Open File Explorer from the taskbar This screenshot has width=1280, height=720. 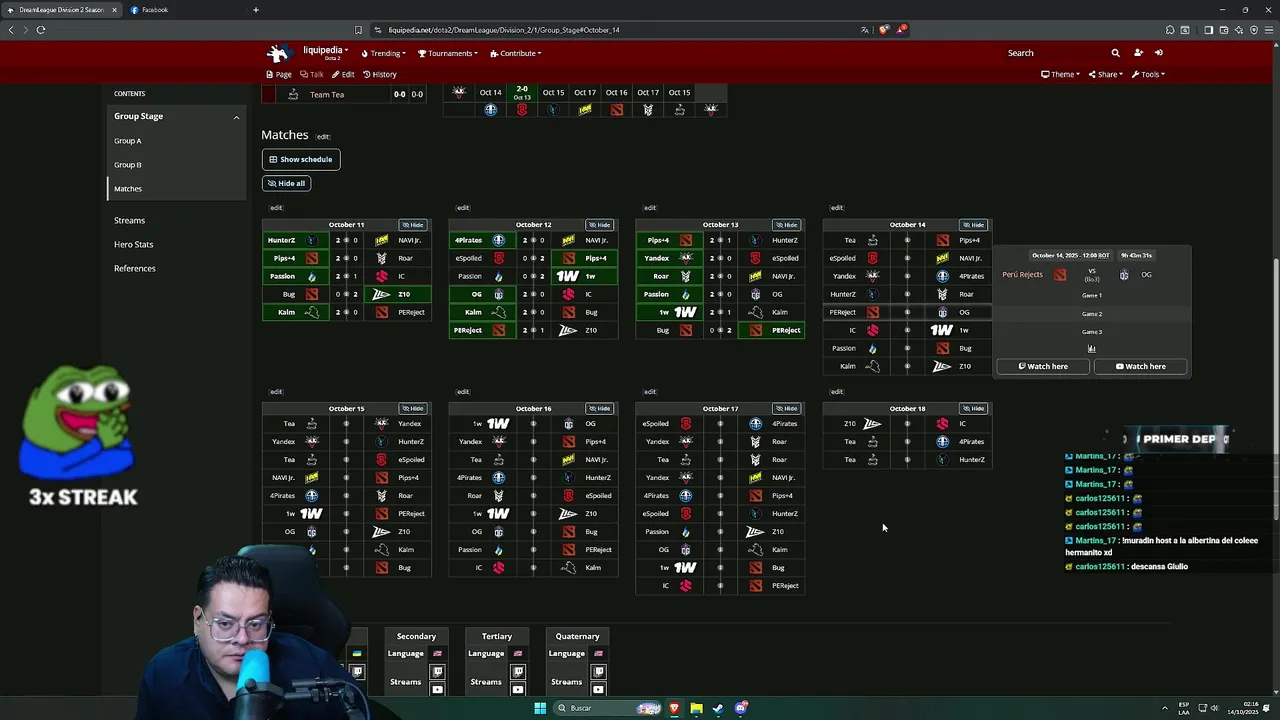click(696, 708)
